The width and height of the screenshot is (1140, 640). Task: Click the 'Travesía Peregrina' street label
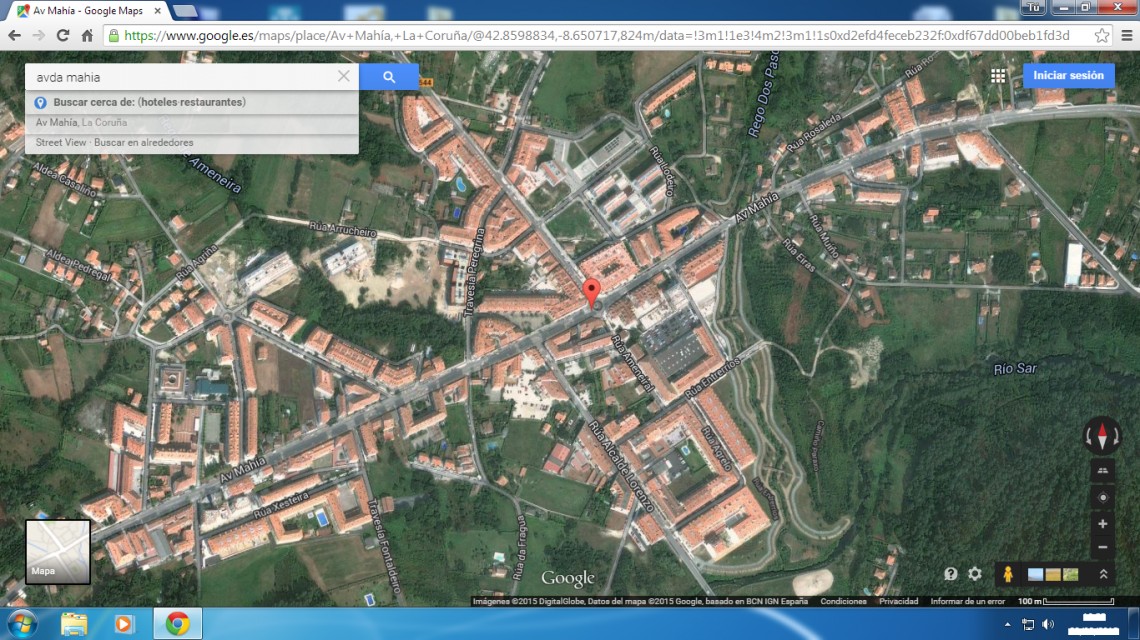pos(473,273)
